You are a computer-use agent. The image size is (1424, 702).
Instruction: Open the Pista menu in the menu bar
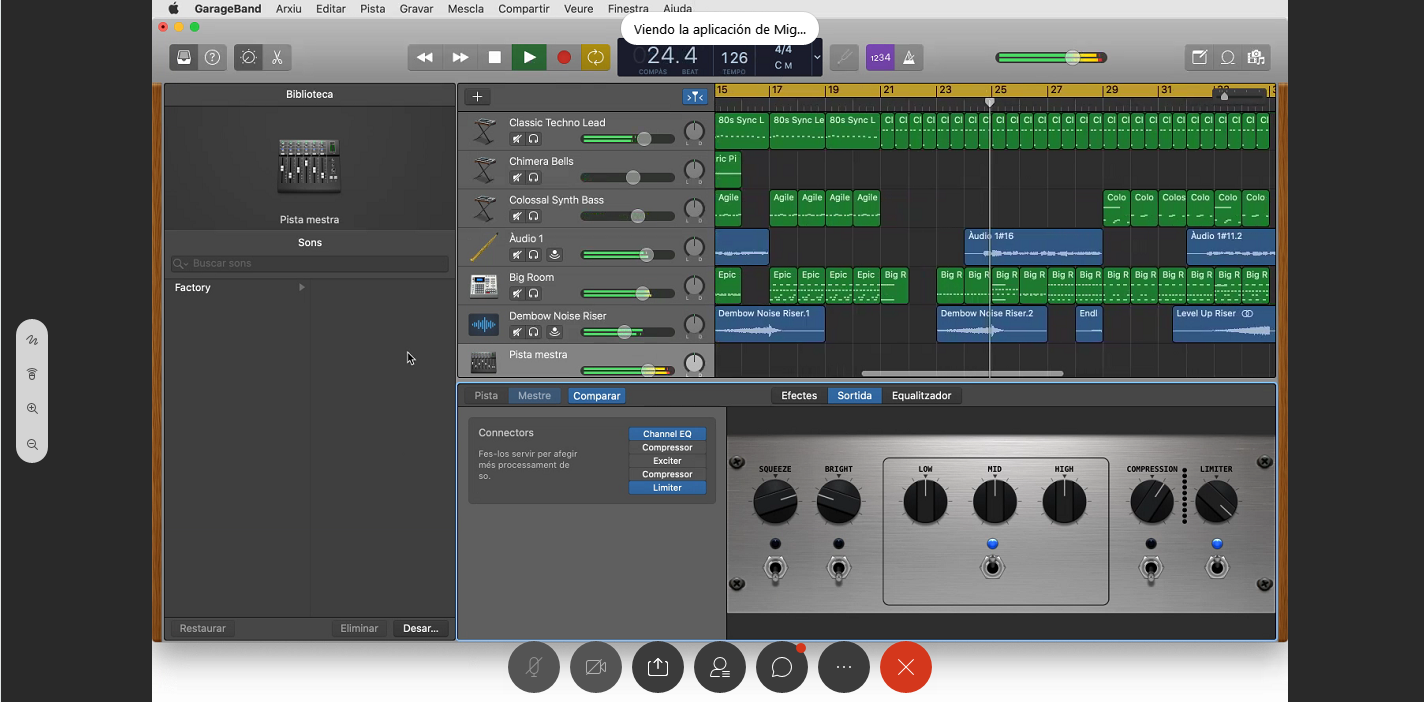click(373, 9)
